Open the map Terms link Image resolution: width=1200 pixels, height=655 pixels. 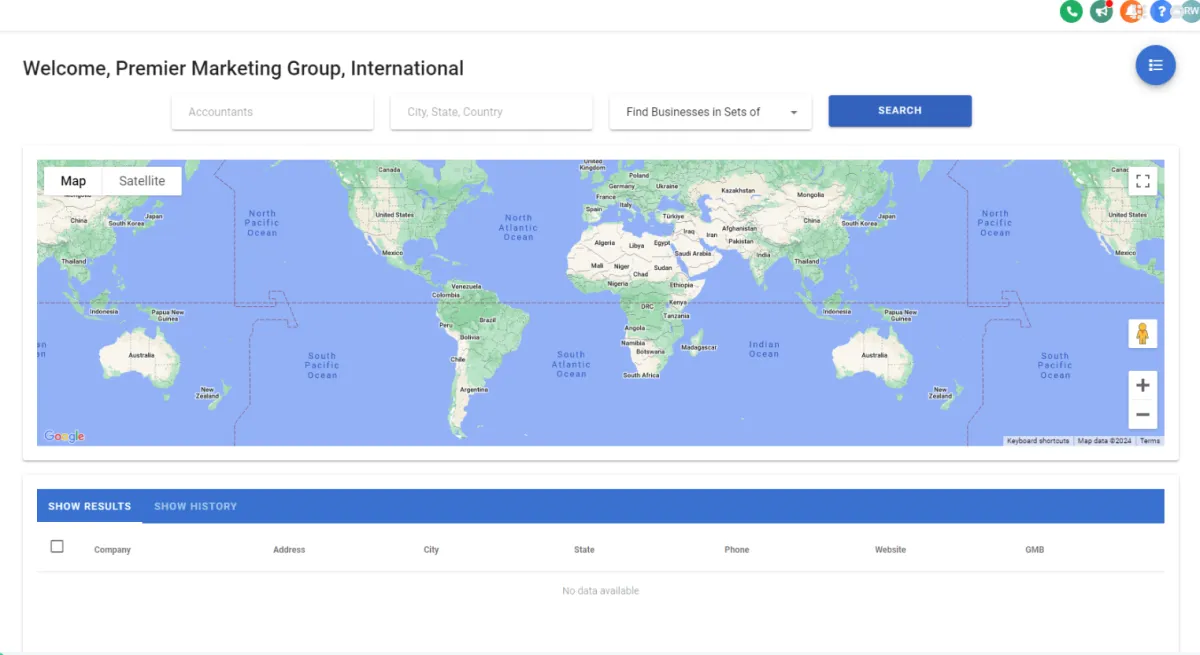[x=1150, y=441]
